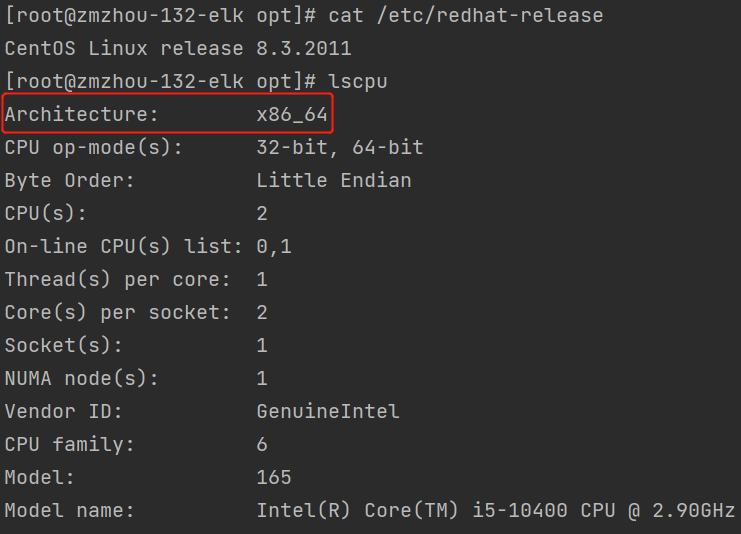Click the Byte Order label
Viewport: 741px width, 534px height.
(x=69, y=181)
